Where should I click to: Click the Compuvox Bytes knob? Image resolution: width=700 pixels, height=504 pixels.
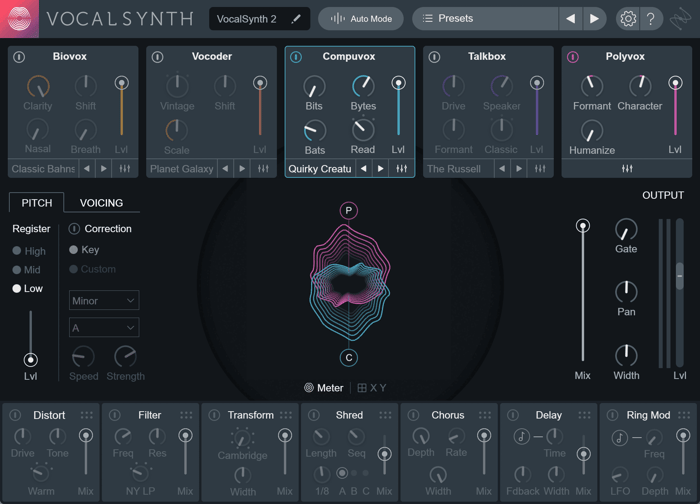coord(363,86)
